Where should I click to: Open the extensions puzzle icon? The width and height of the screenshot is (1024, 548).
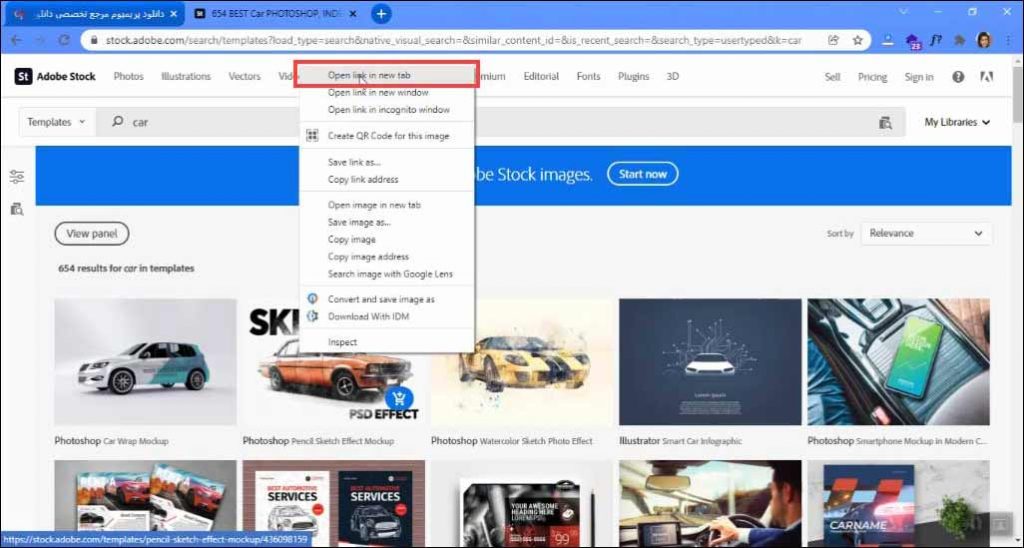tap(959, 40)
